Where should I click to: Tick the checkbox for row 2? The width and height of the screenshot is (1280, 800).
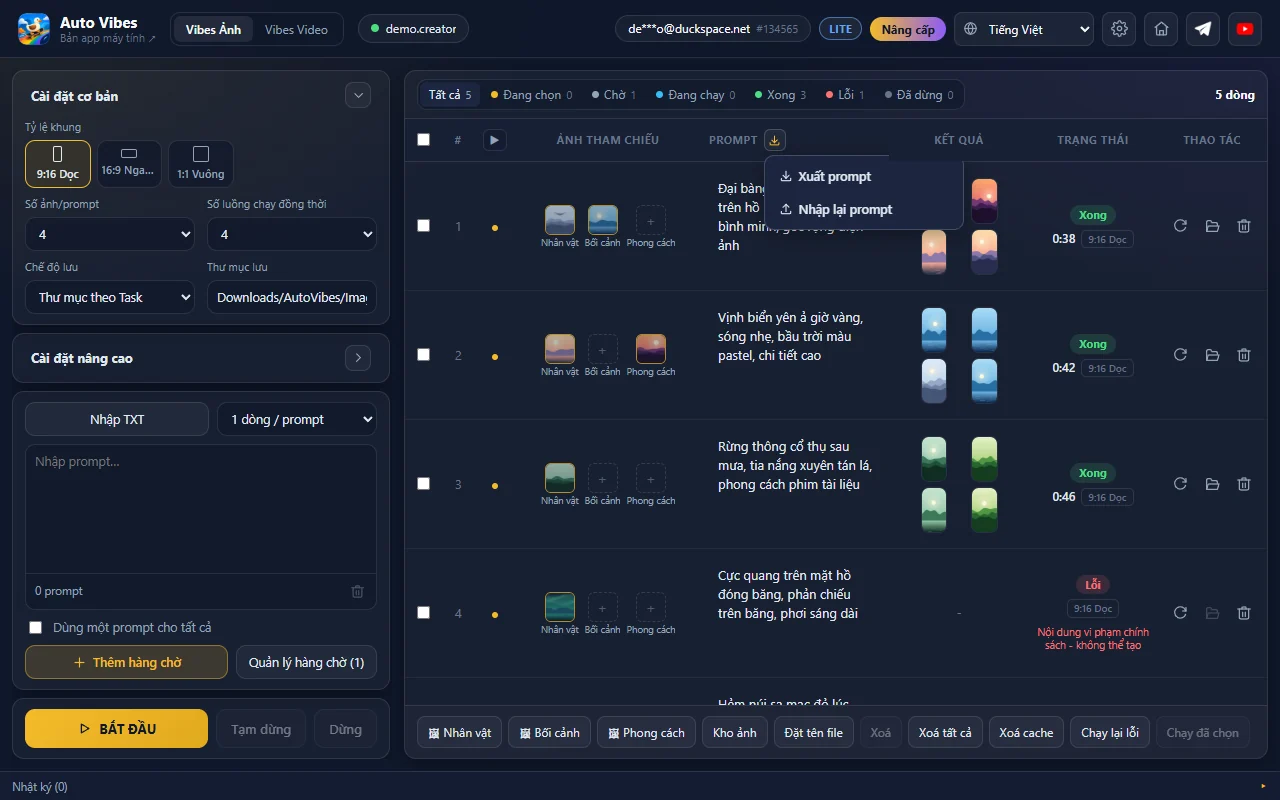[423, 354]
